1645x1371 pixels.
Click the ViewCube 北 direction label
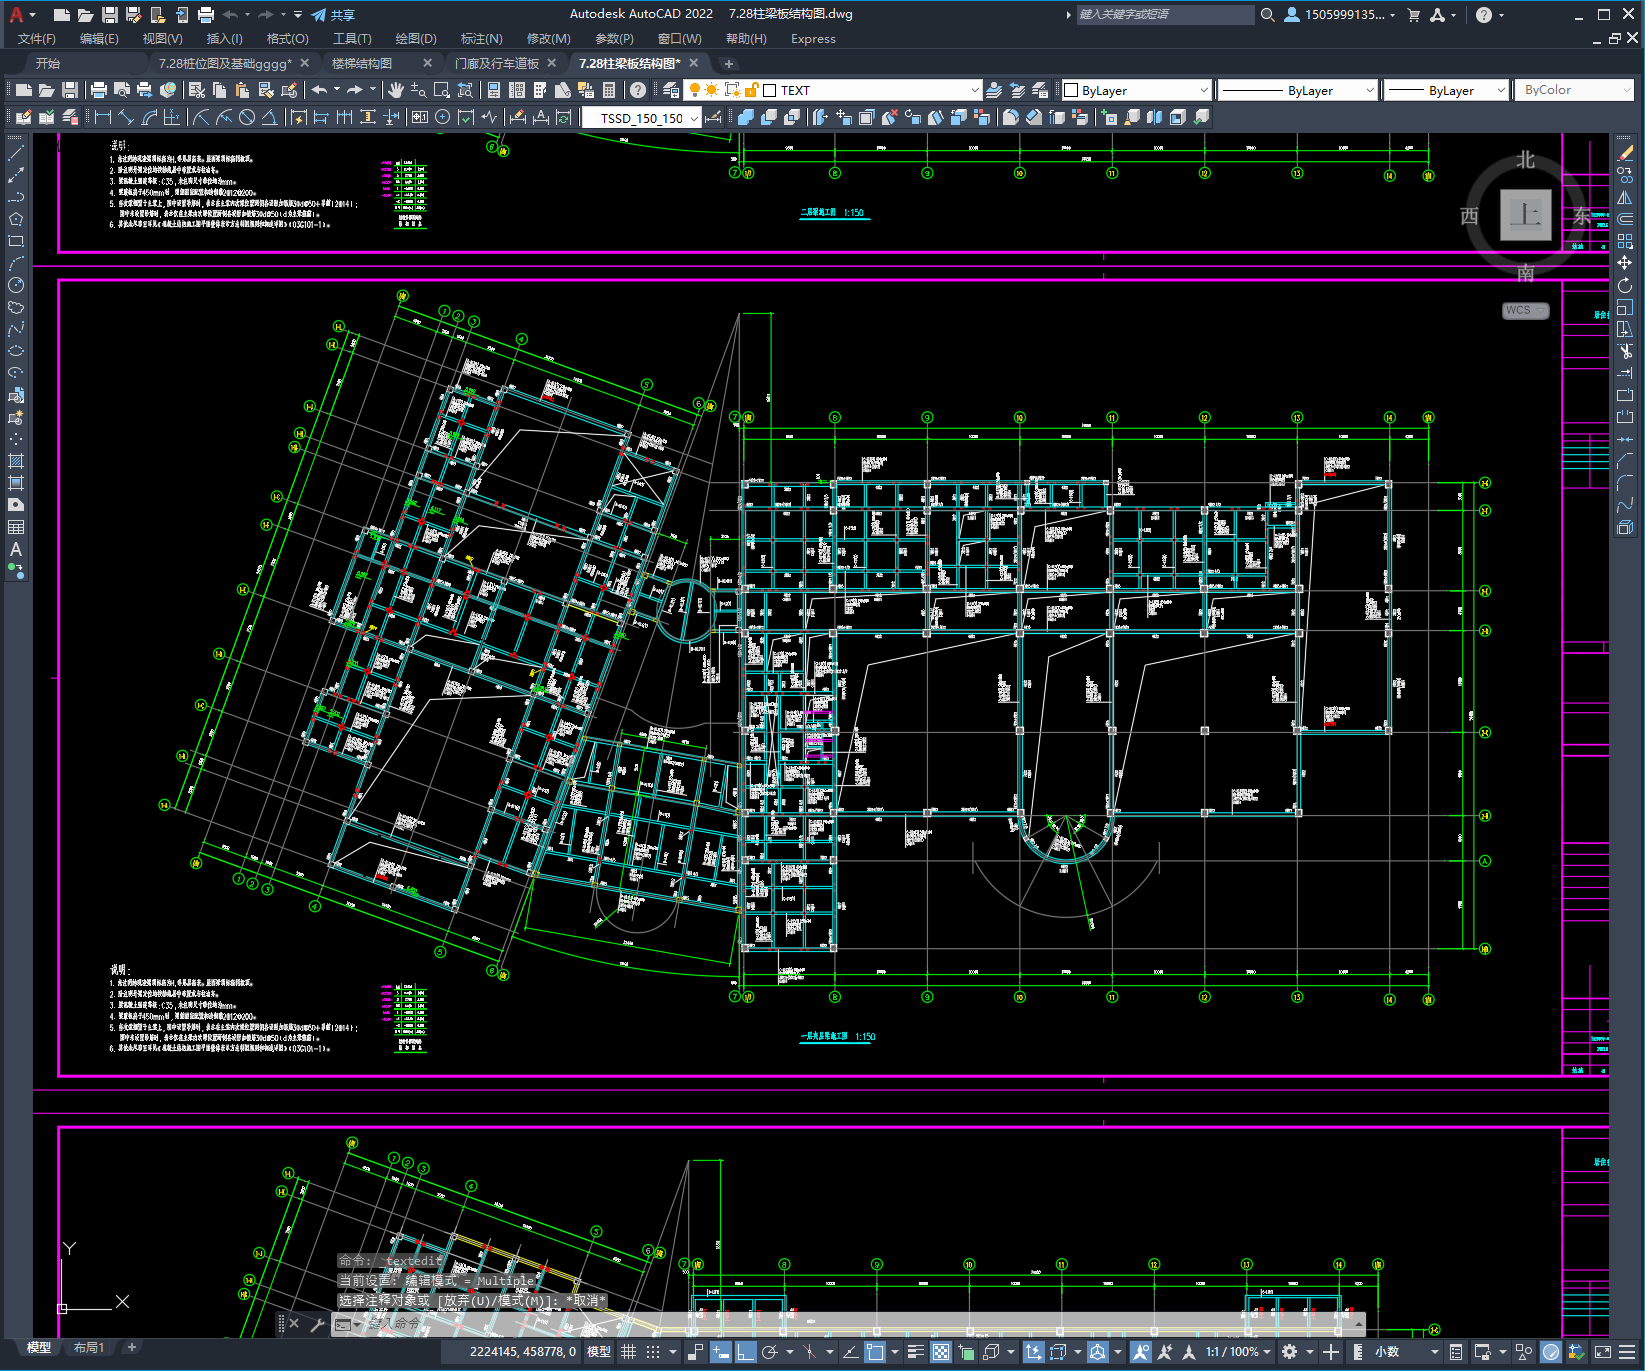click(1525, 160)
